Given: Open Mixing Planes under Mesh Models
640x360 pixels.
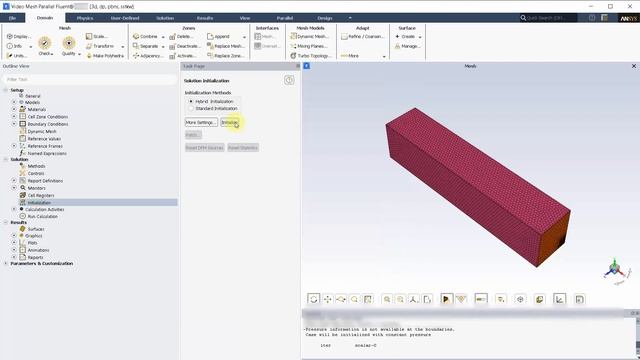Looking at the screenshot, I should coord(309,46).
